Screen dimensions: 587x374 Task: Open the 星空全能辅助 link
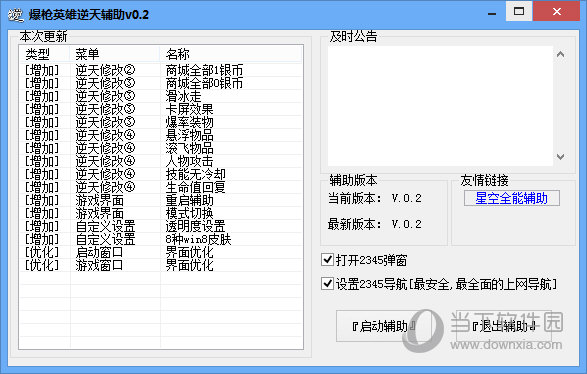511,198
